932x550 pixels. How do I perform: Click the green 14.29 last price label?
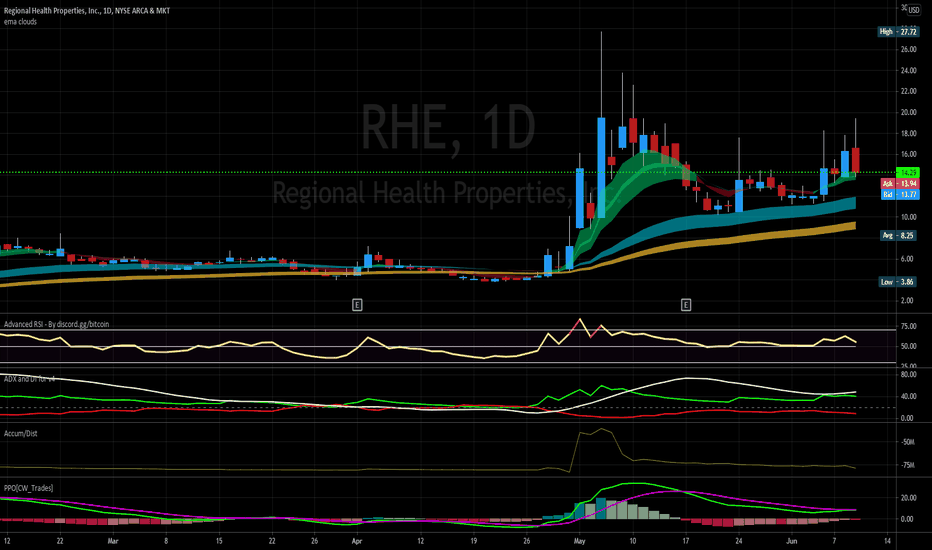[x=908, y=172]
